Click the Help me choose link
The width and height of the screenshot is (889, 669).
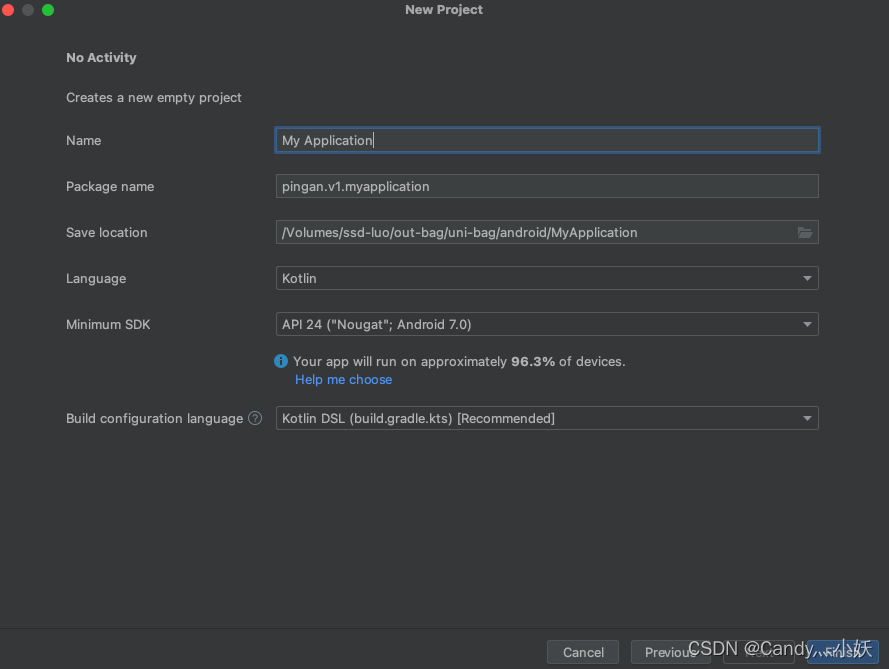(343, 379)
